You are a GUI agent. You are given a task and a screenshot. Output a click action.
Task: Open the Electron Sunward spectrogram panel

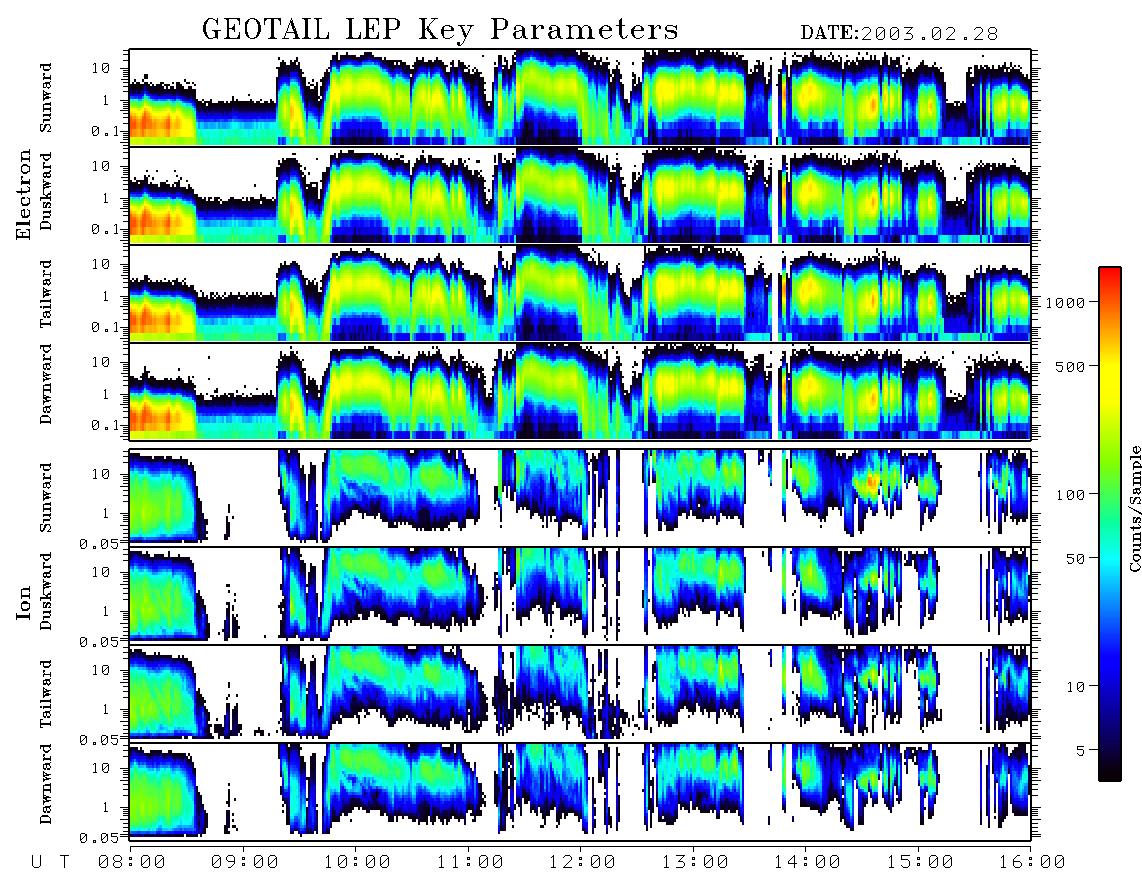pyautogui.click(x=580, y=98)
